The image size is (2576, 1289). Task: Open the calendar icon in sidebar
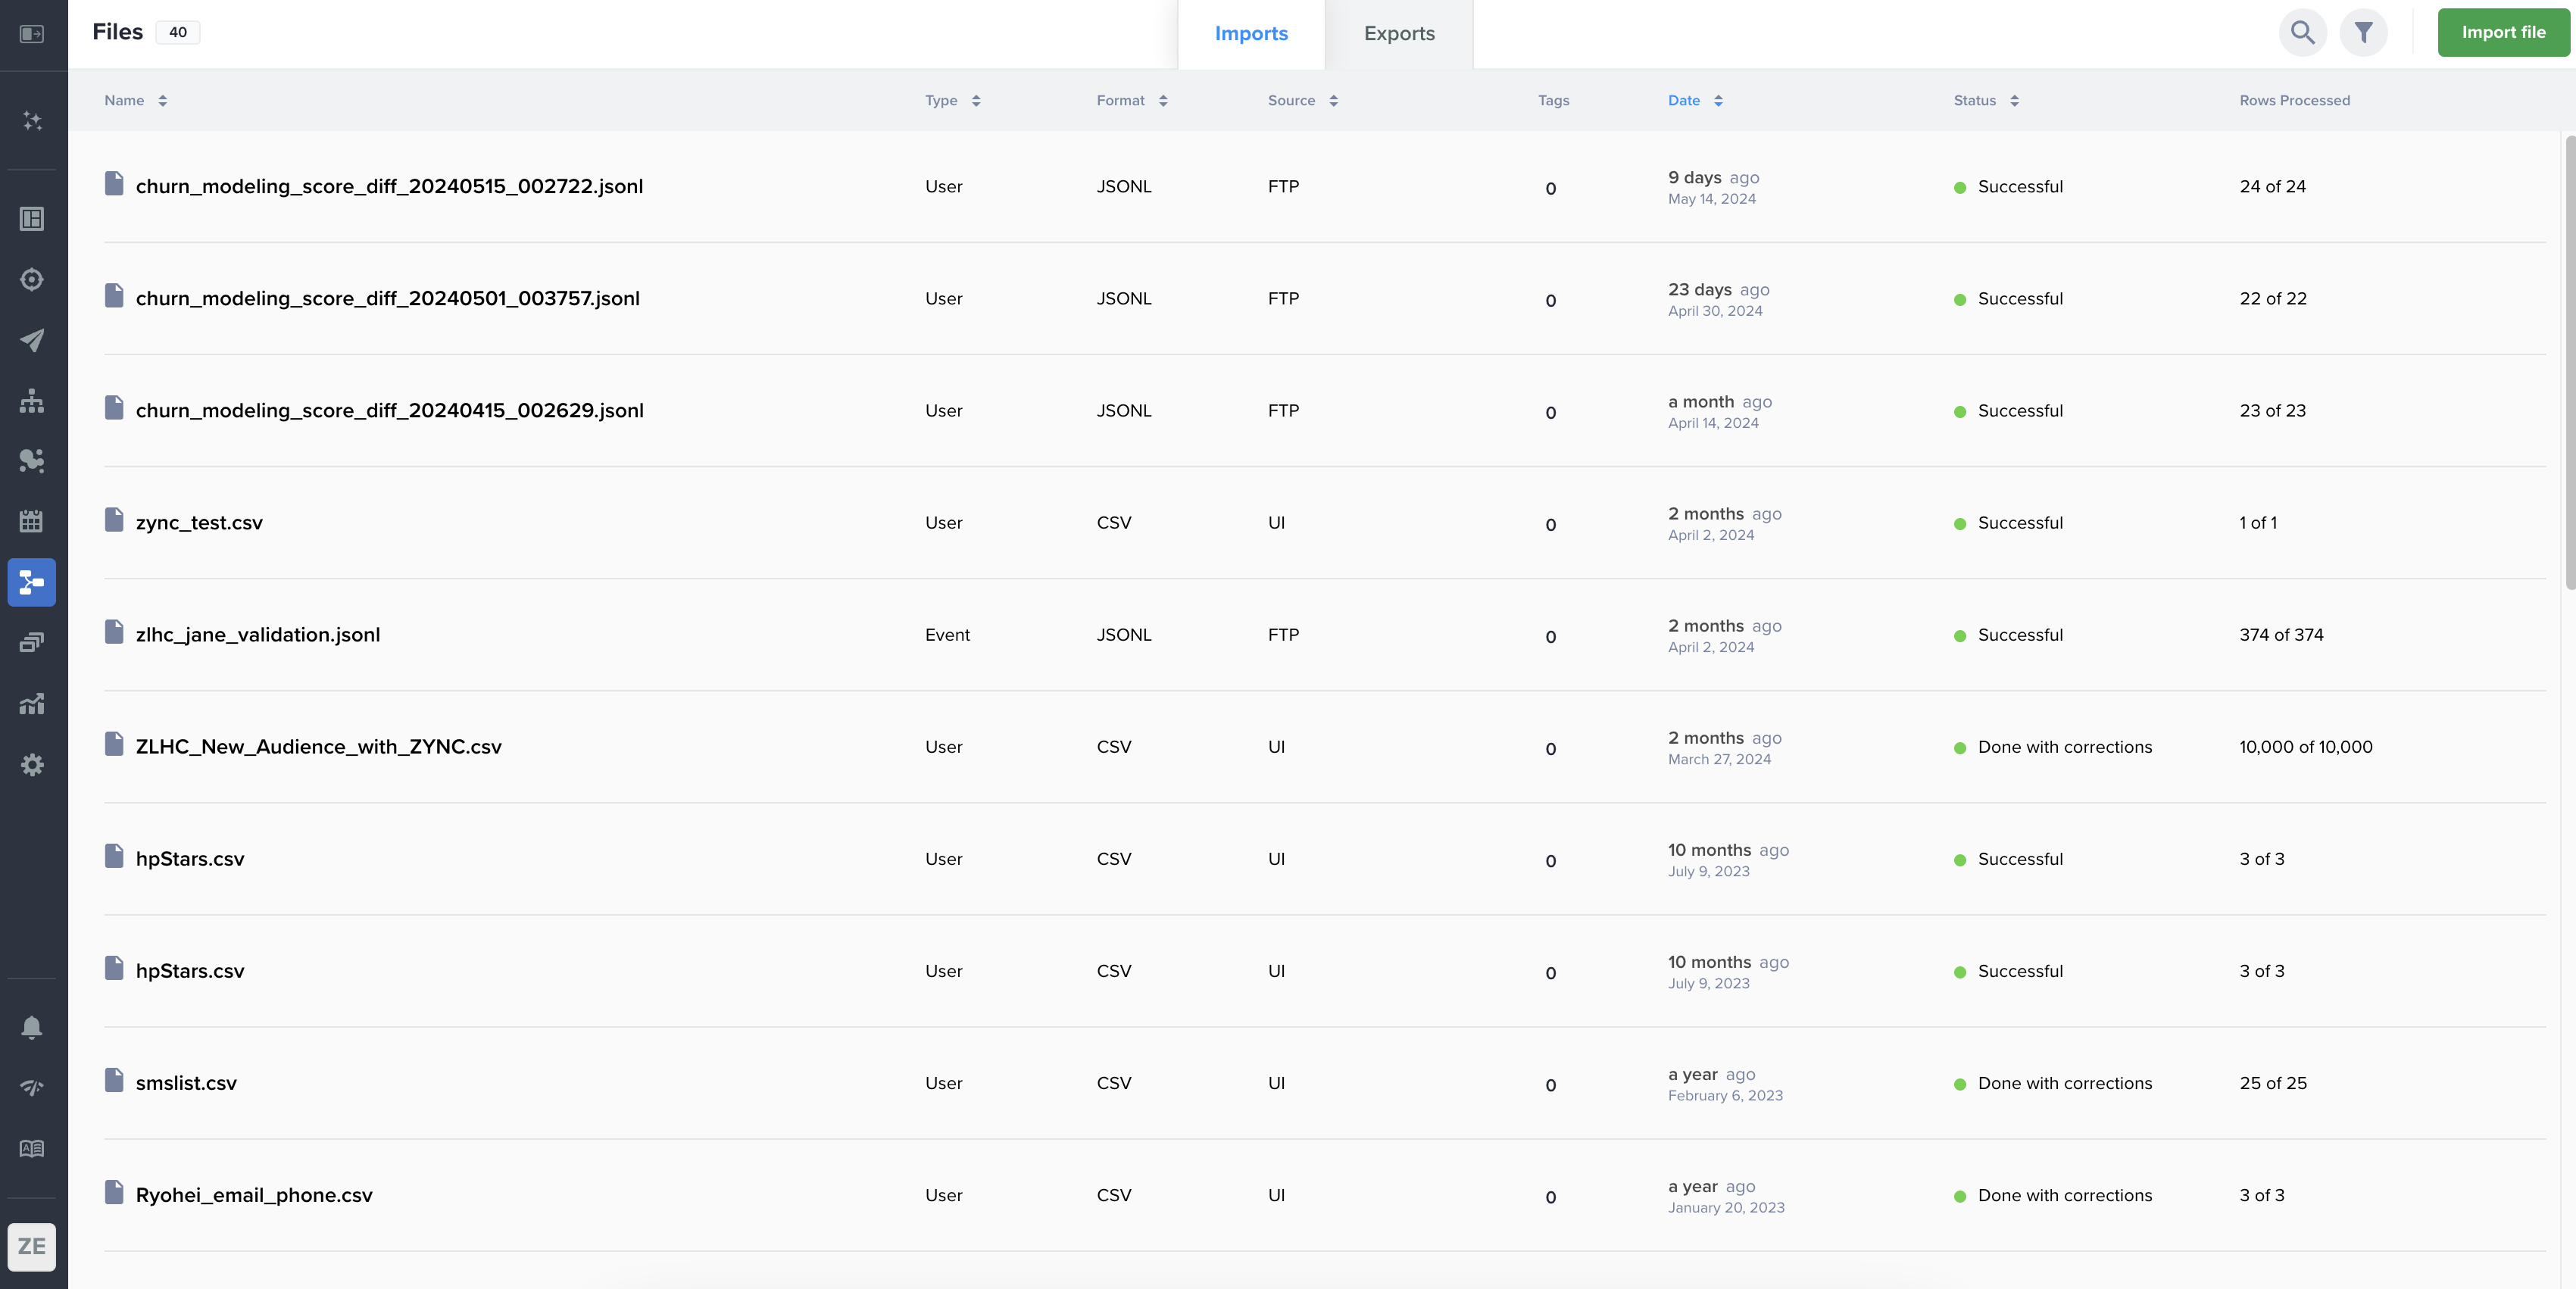coord(32,521)
